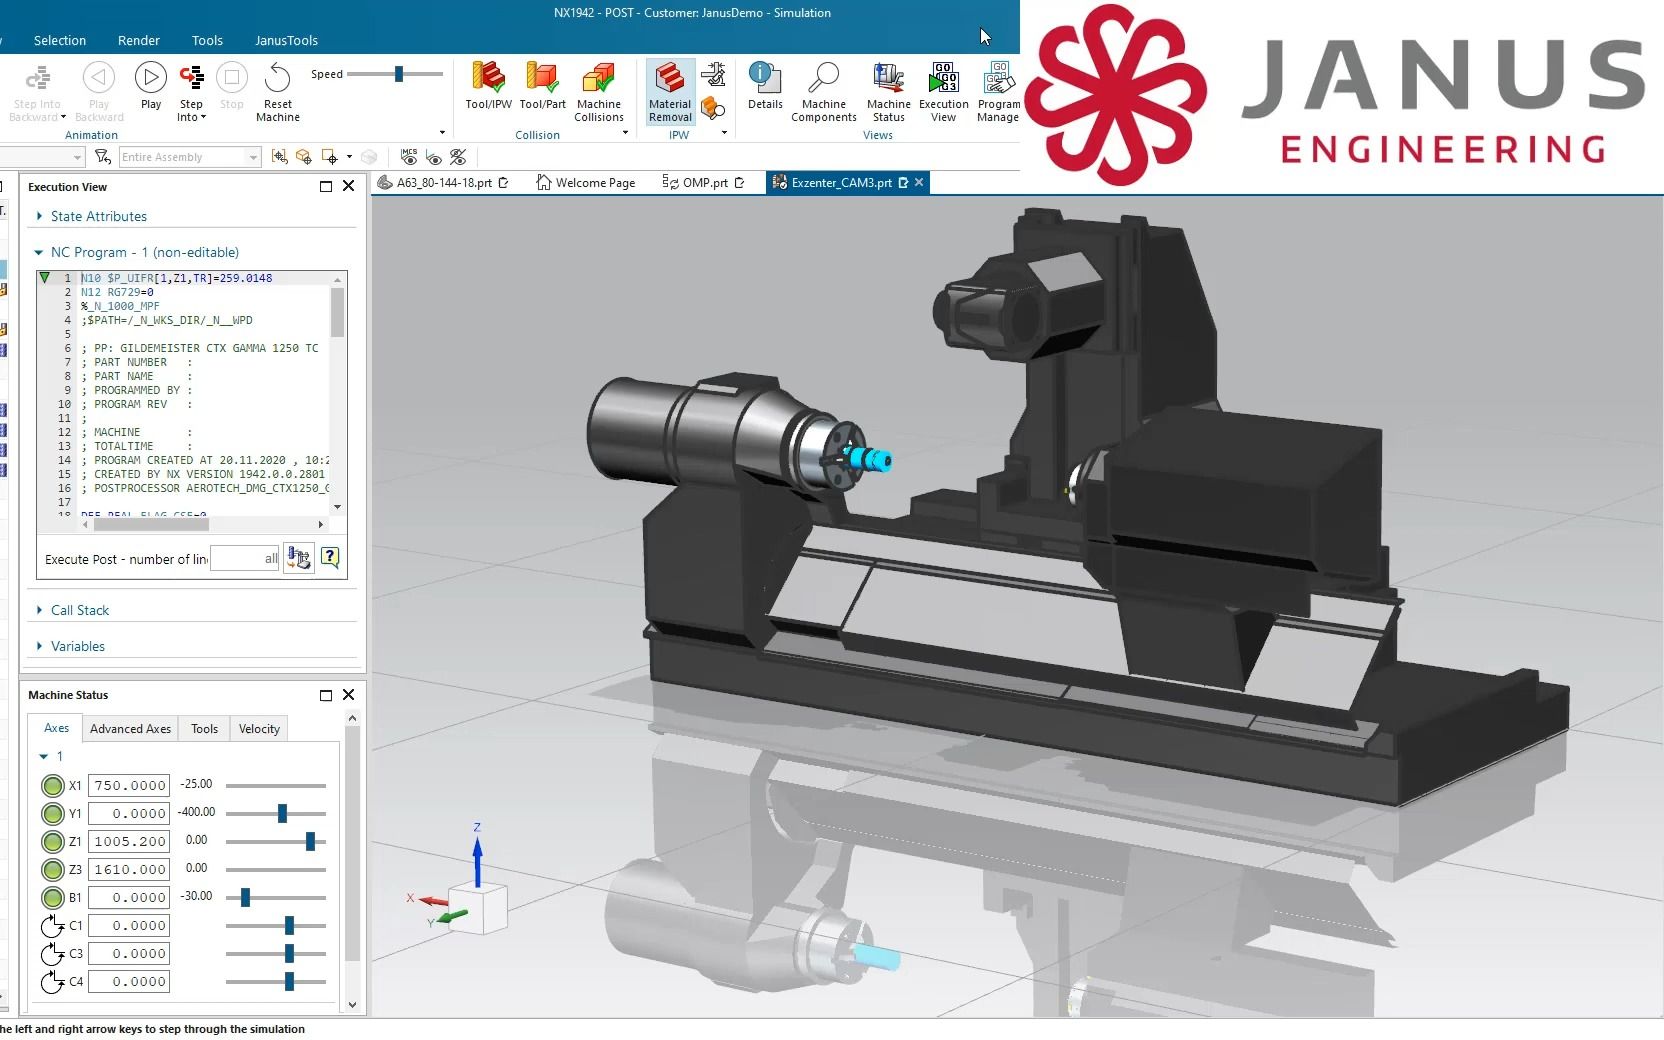This screenshot has height=1040, width=1664.
Task: Enable Tool/Part collision check
Action: coord(542,86)
